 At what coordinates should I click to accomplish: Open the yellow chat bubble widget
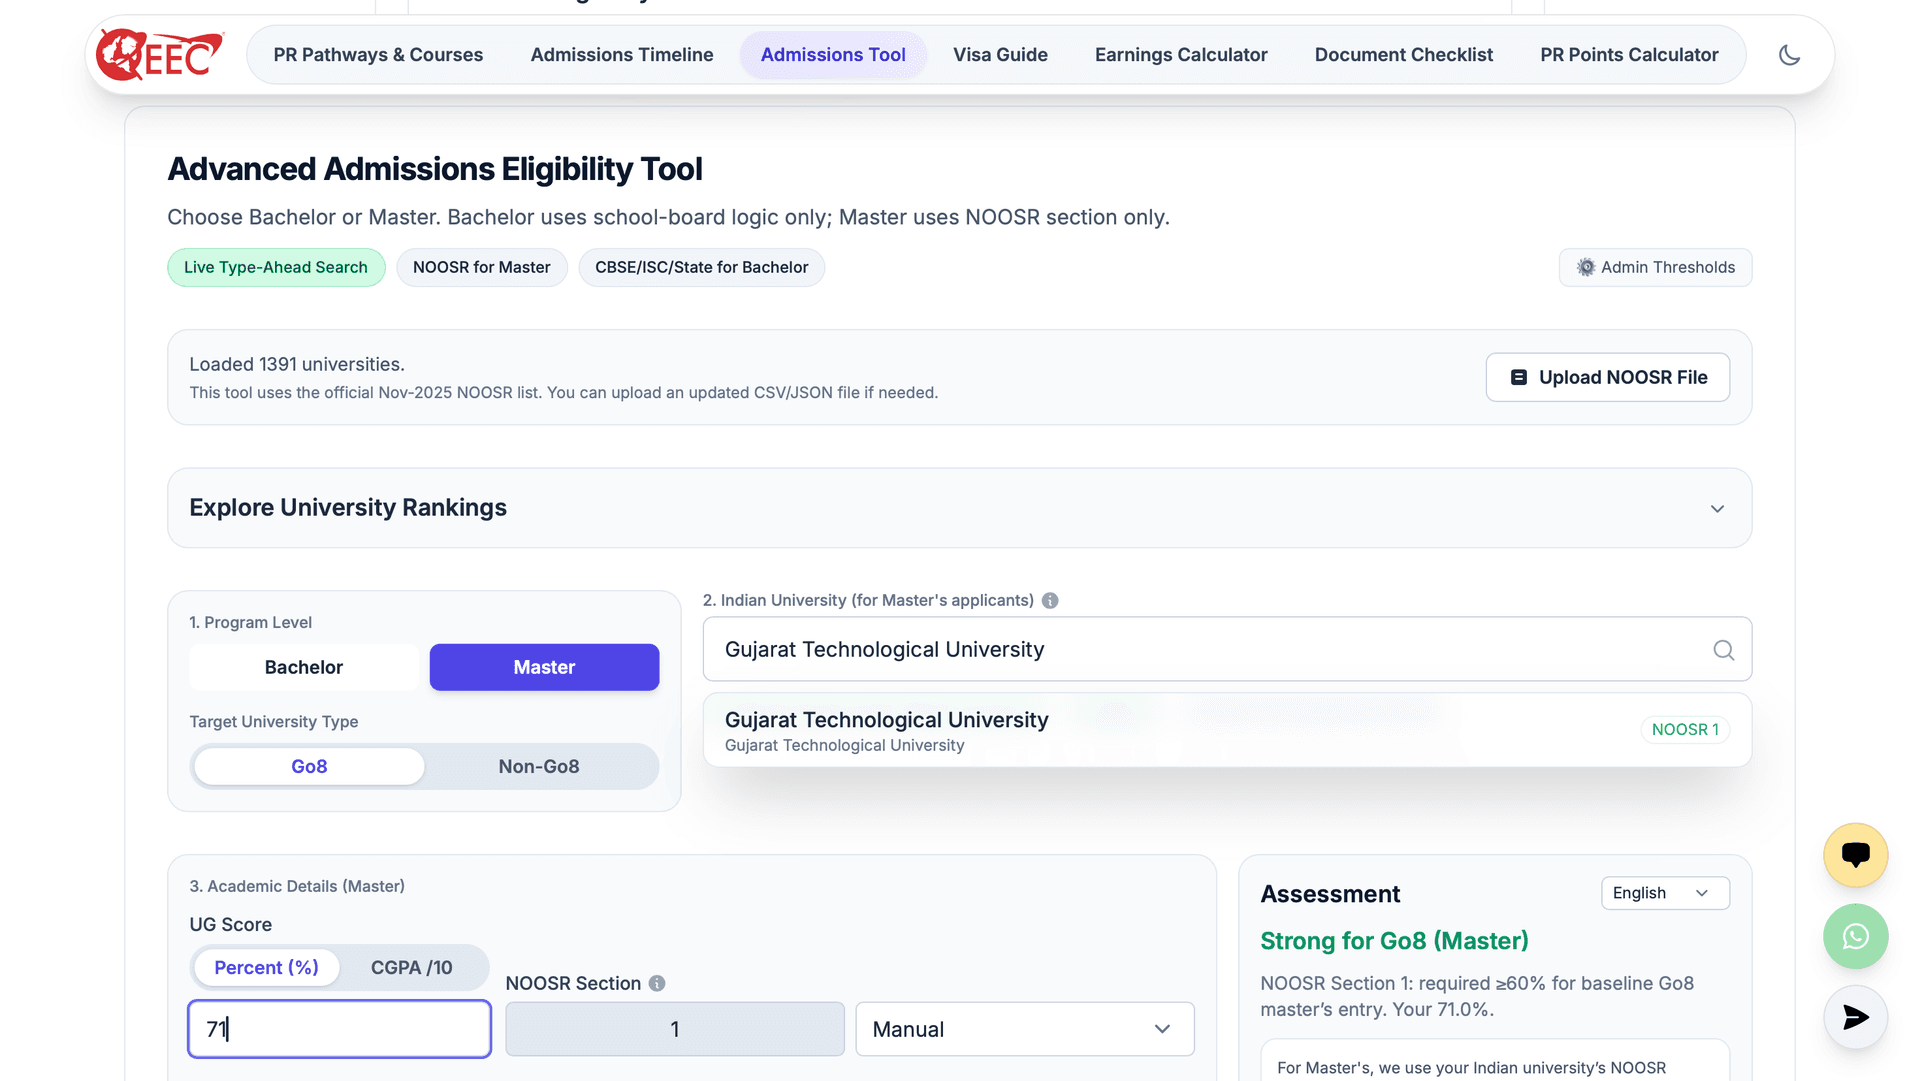click(x=1855, y=855)
